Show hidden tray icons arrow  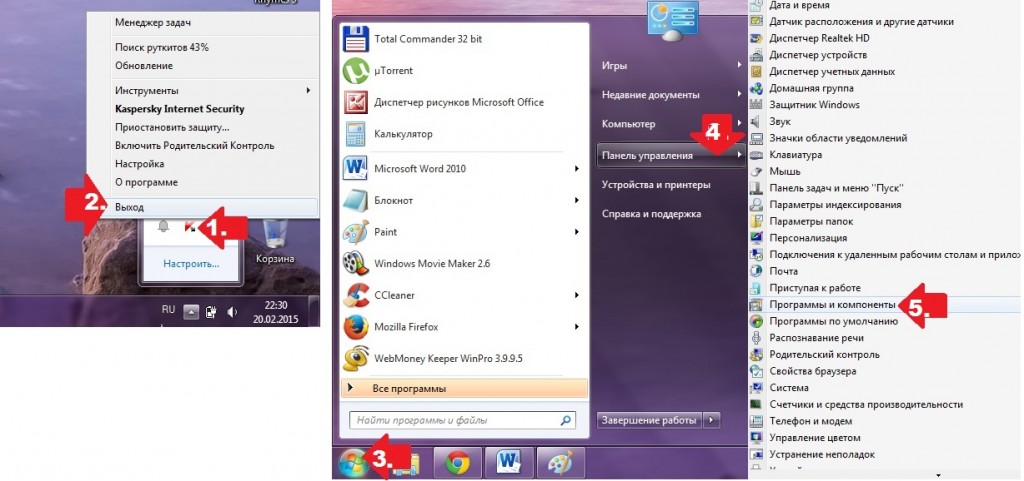coord(190,312)
